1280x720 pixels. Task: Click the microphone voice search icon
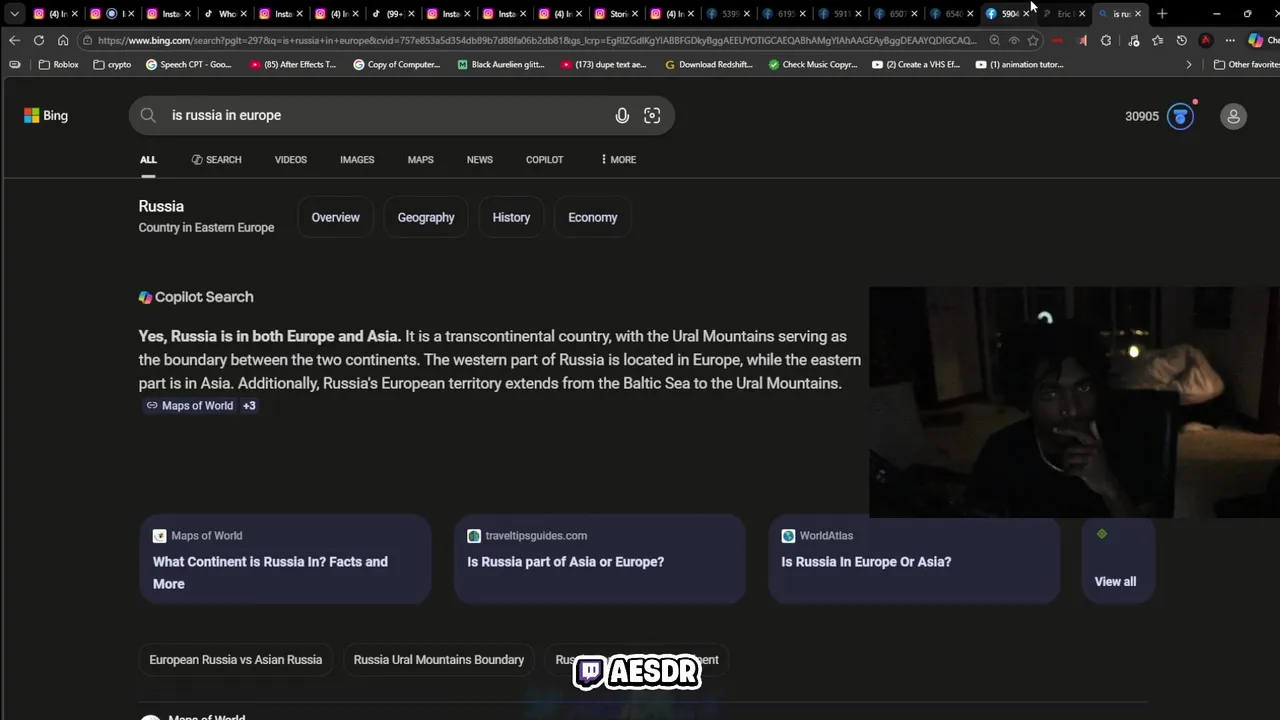622,116
